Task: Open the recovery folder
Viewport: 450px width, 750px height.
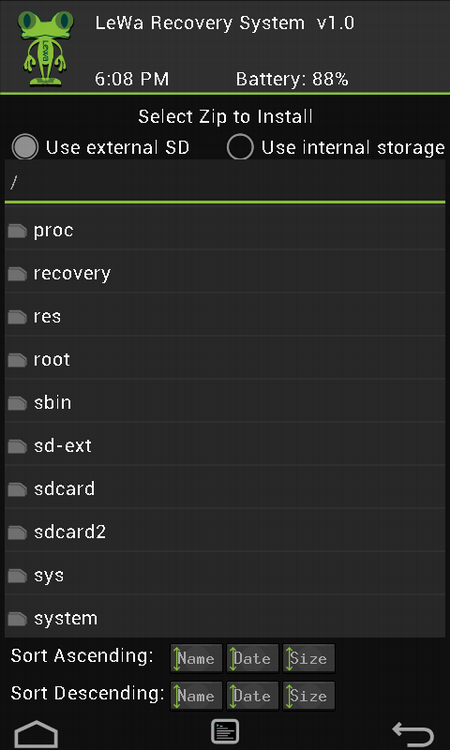Action: (225, 274)
